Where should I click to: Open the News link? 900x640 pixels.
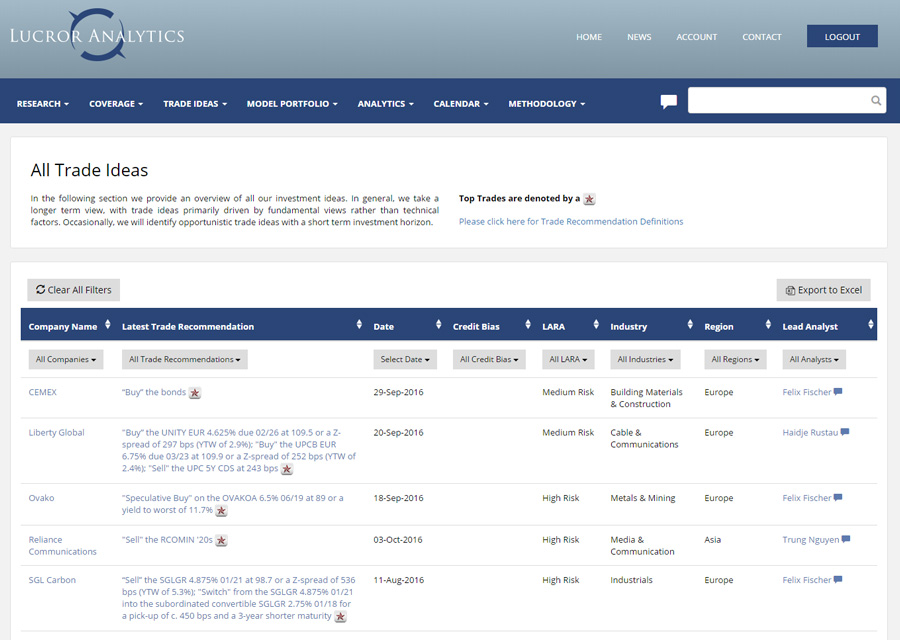pyautogui.click(x=639, y=37)
